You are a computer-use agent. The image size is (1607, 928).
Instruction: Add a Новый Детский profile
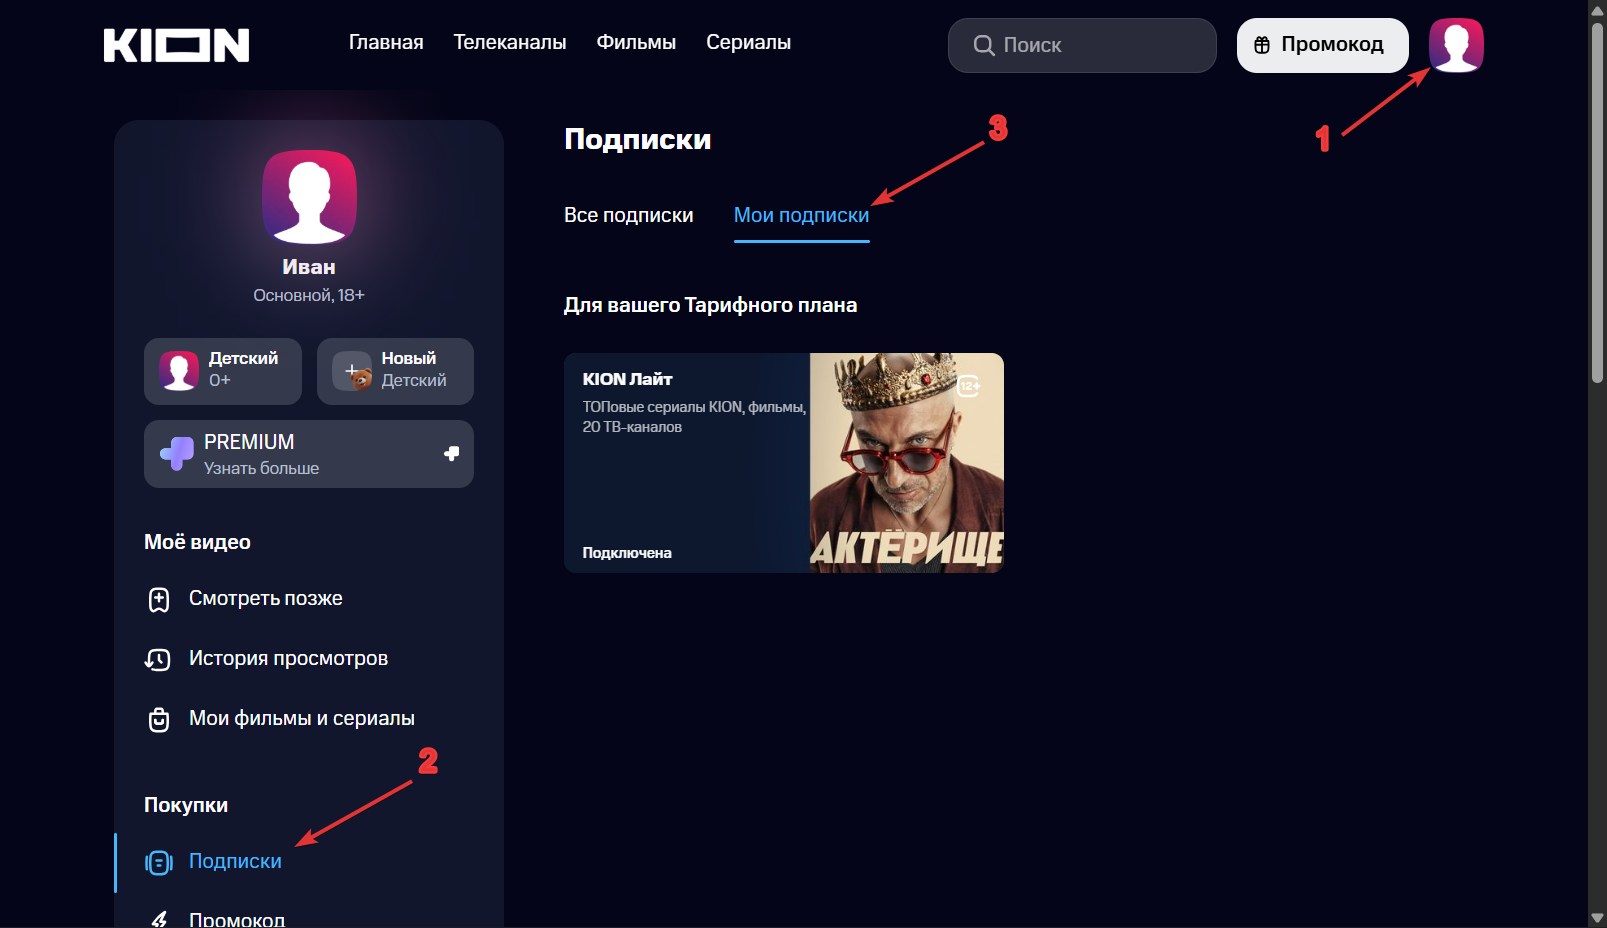point(395,371)
